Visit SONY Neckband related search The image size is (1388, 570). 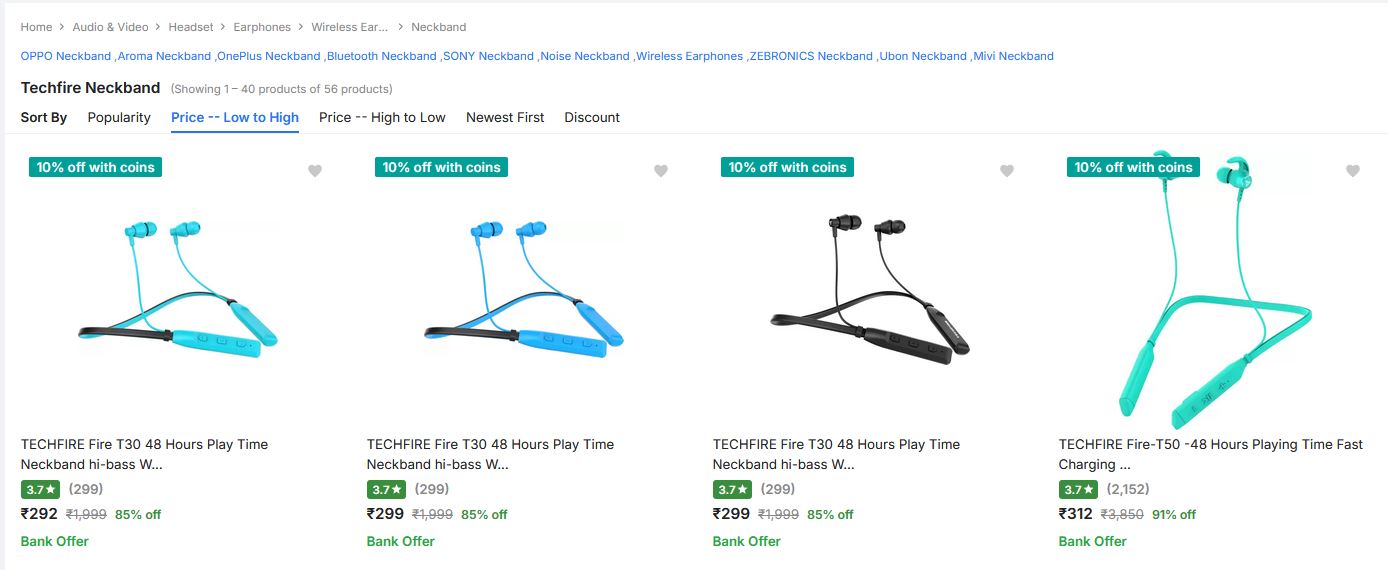point(489,56)
